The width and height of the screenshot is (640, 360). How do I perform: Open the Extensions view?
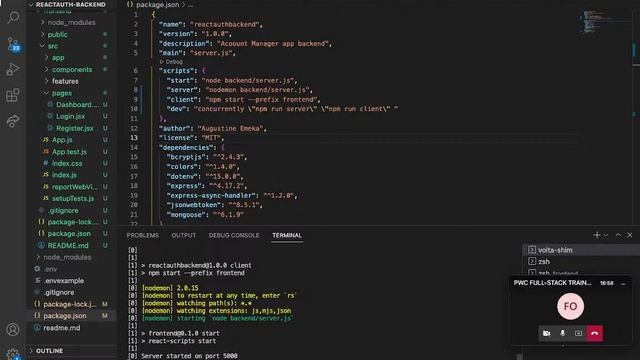[13, 95]
